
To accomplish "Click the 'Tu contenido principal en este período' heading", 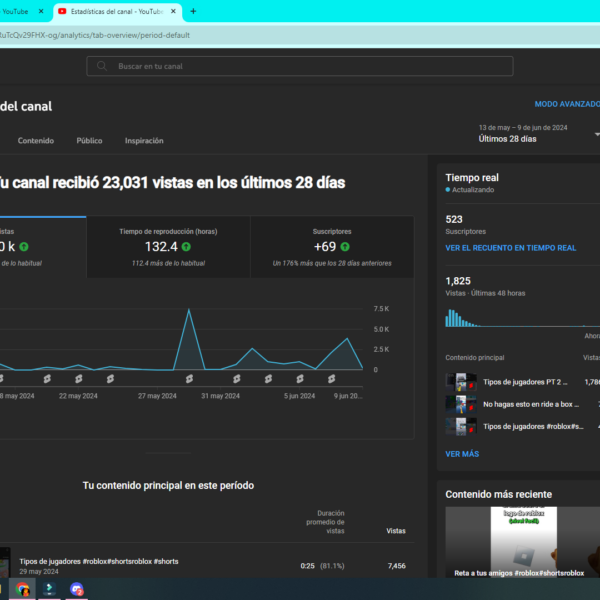I will [x=168, y=485].
